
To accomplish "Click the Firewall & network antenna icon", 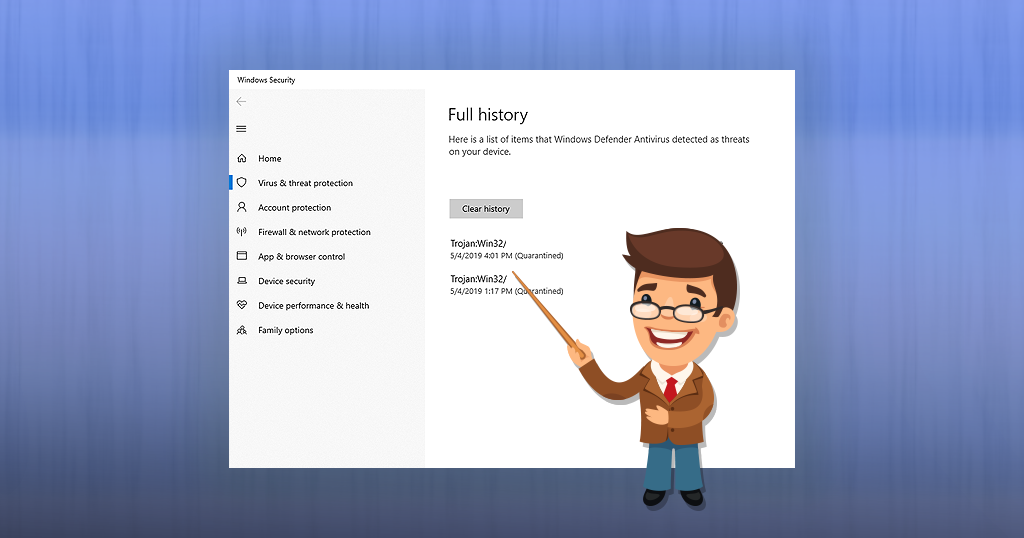I will (241, 232).
